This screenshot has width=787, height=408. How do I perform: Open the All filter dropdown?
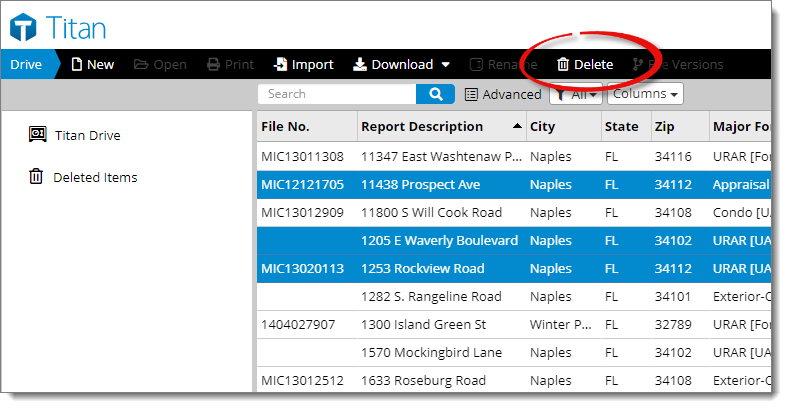click(x=578, y=94)
